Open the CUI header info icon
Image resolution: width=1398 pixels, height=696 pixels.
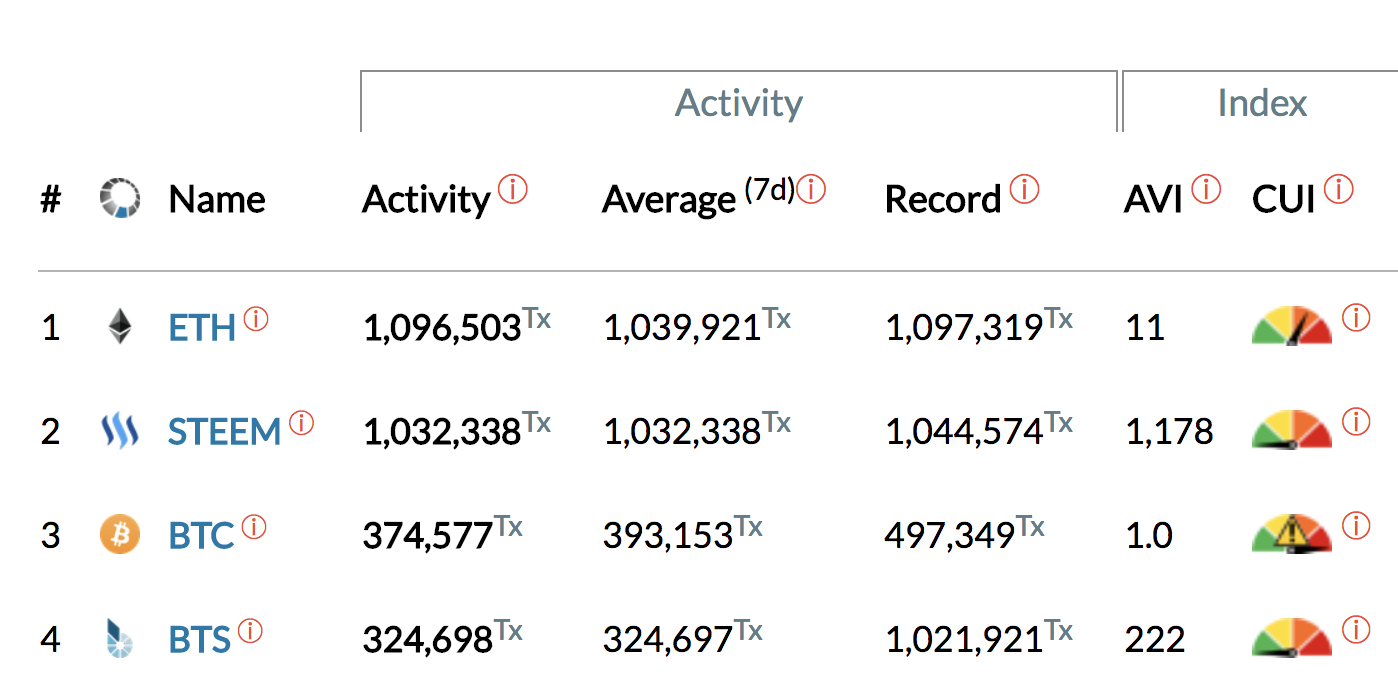(1338, 189)
